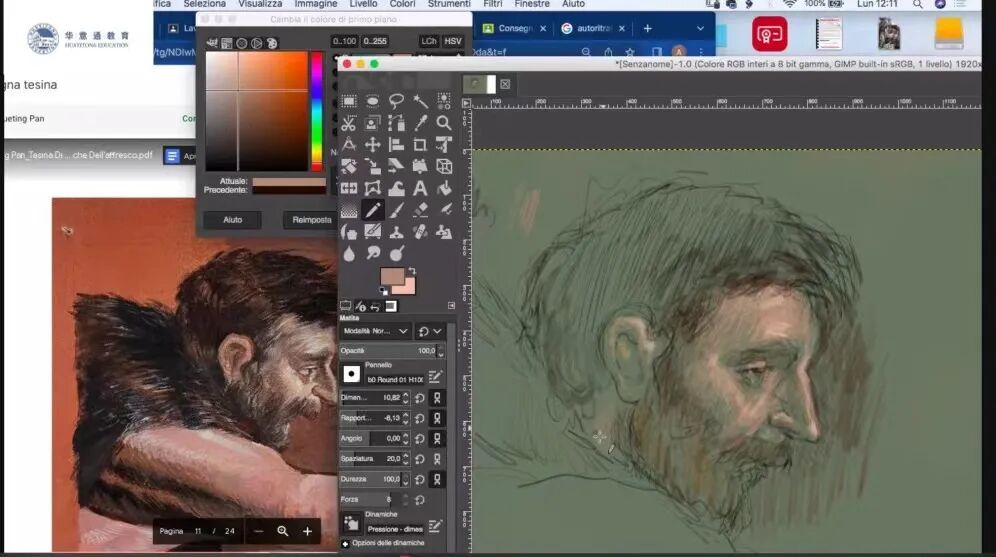Reset colors to black and white
Image resolution: width=996 pixels, height=557 pixels.
click(x=384, y=292)
